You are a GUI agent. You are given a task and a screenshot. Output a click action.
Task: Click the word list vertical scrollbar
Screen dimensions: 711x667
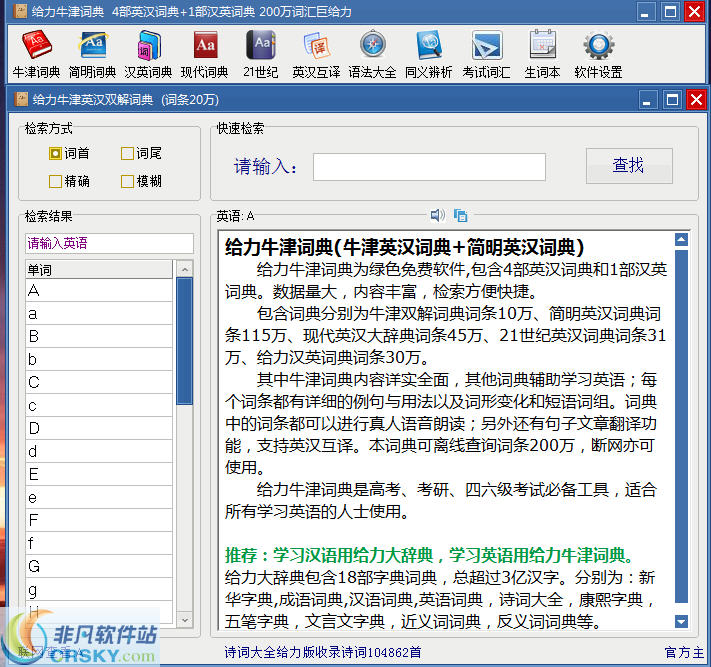184,340
